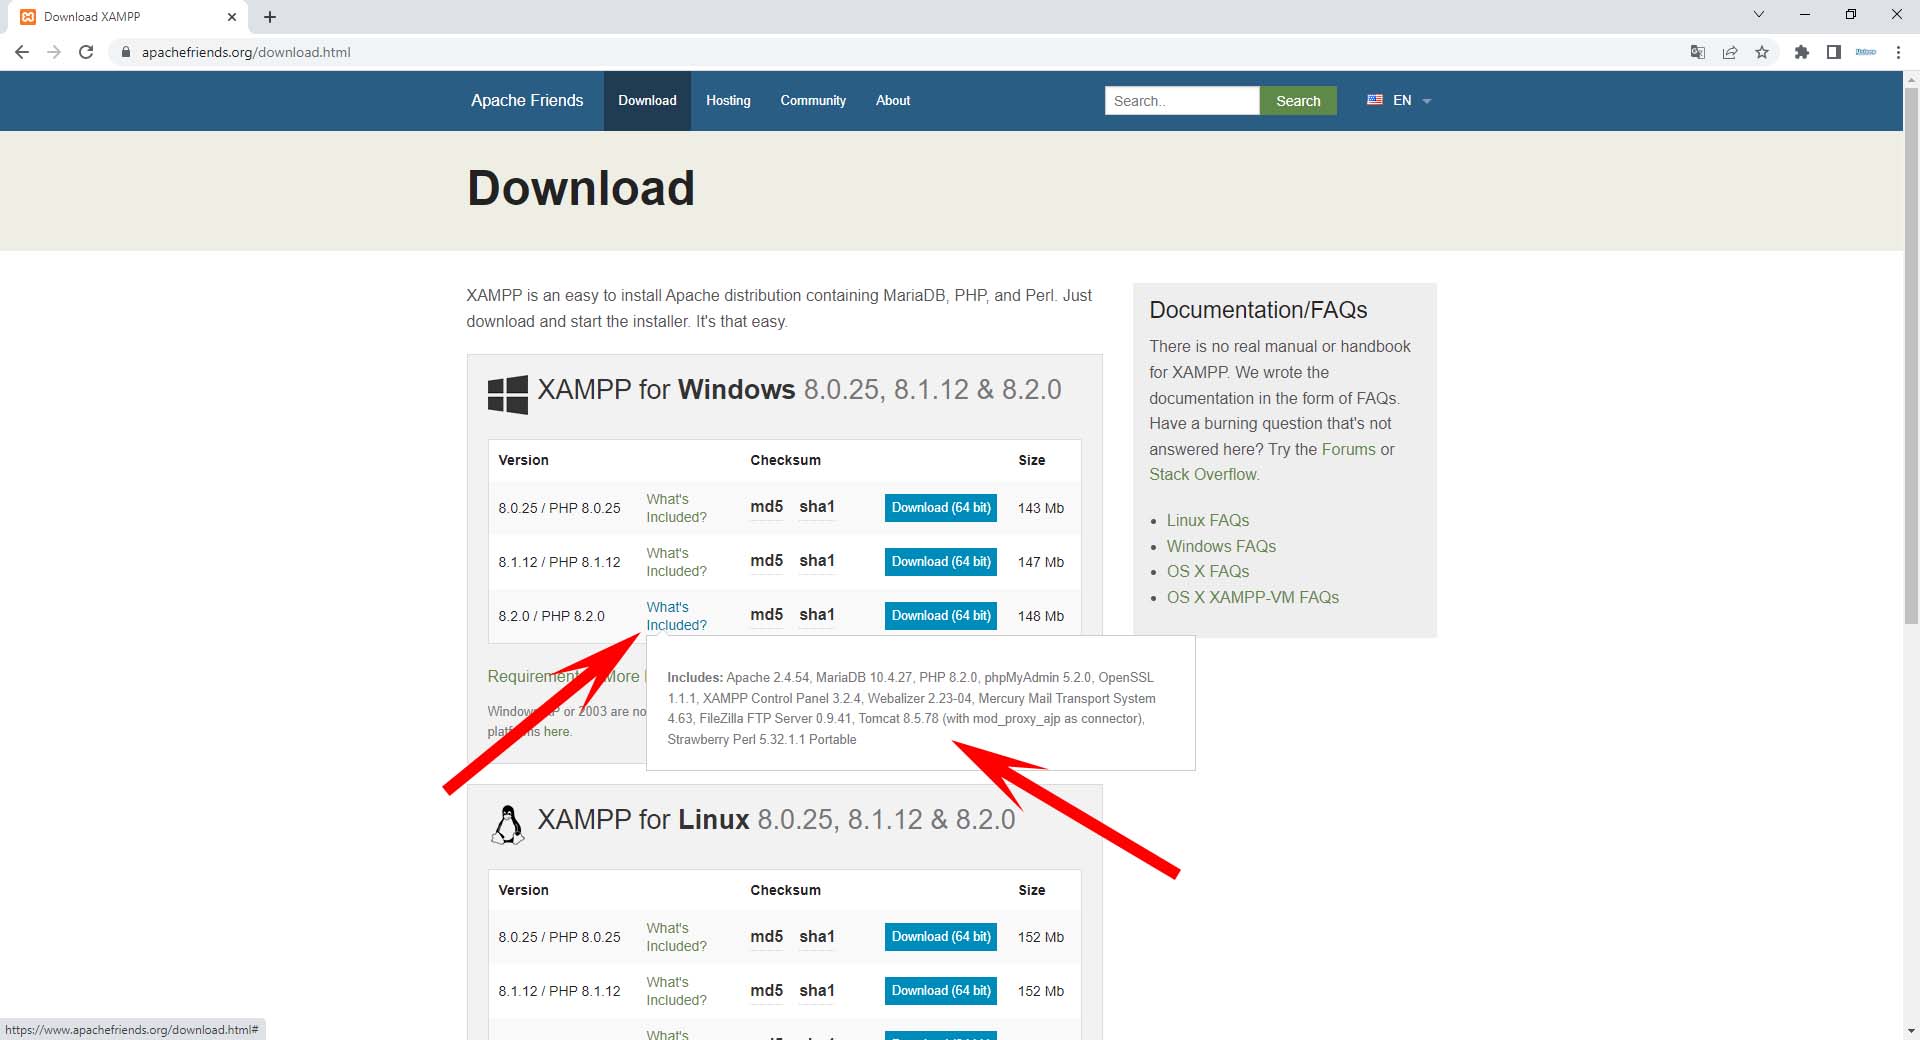Click md5 checksum for Windows 8.2.0
The image size is (1920, 1040).
click(x=766, y=615)
